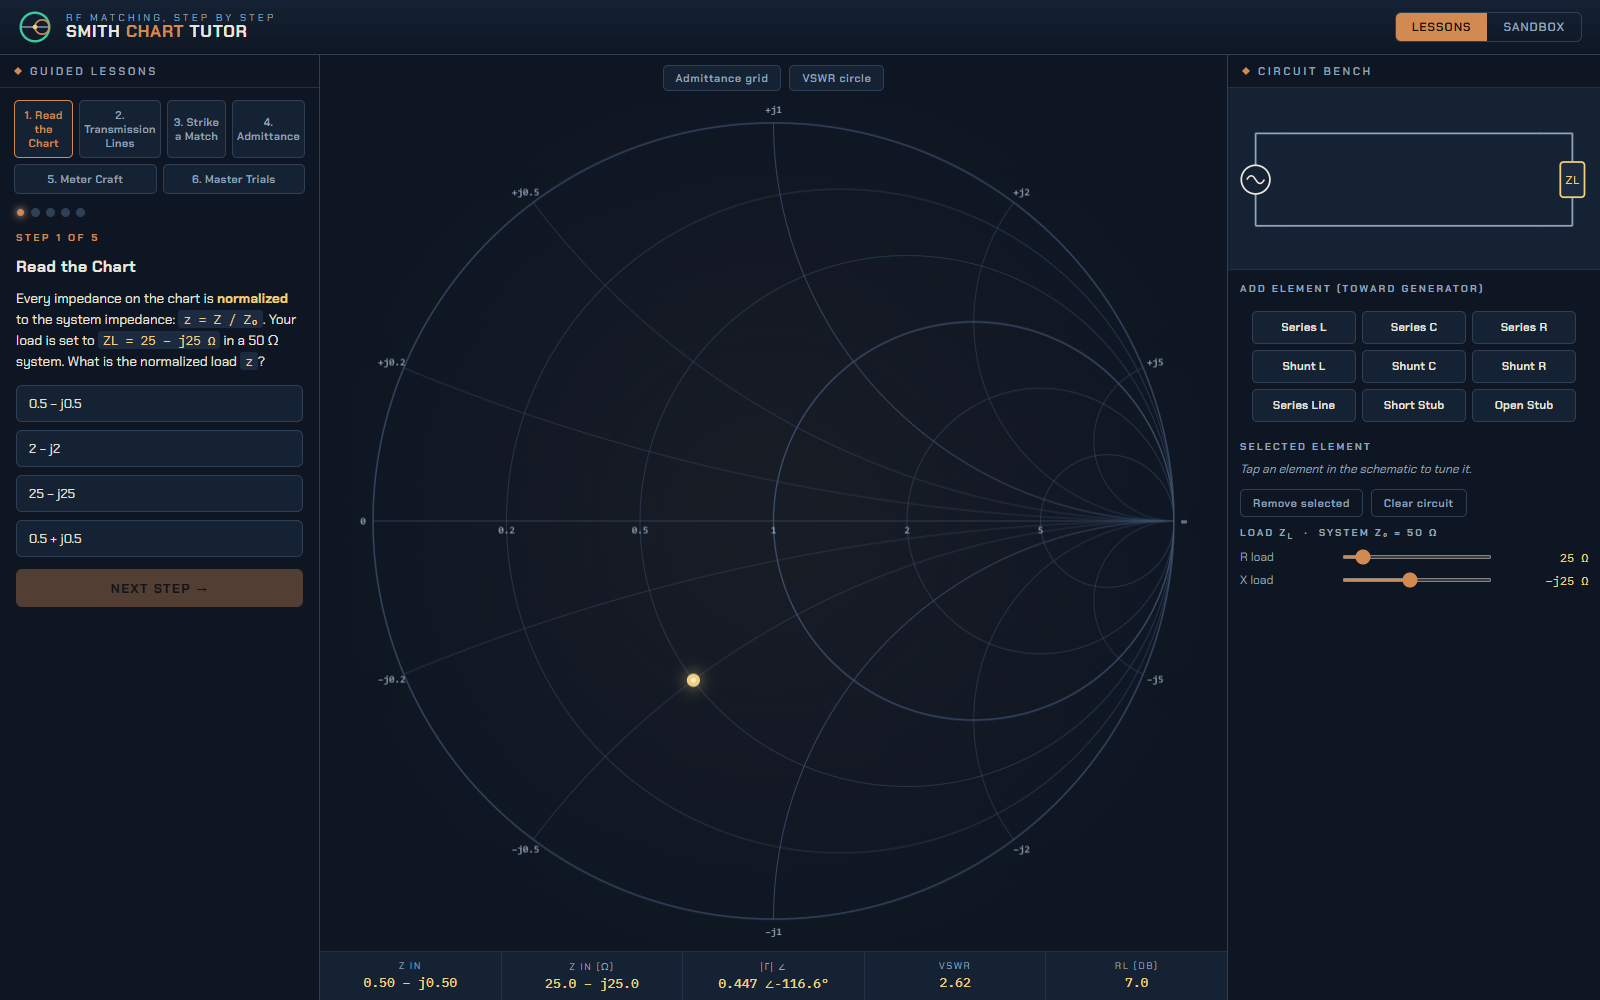Add a Short Stub element
The height and width of the screenshot is (1000, 1600).
coord(1414,405)
